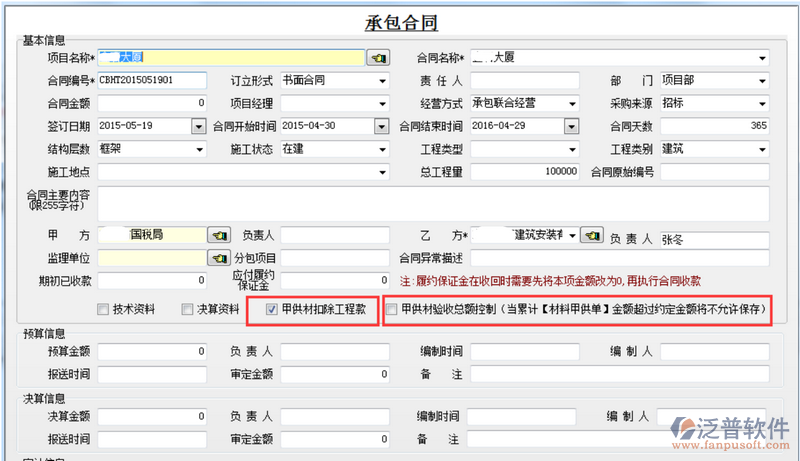This screenshot has width=800, height=461.
Task: Expand the 结构层数 dropdown
Action: 199,149
